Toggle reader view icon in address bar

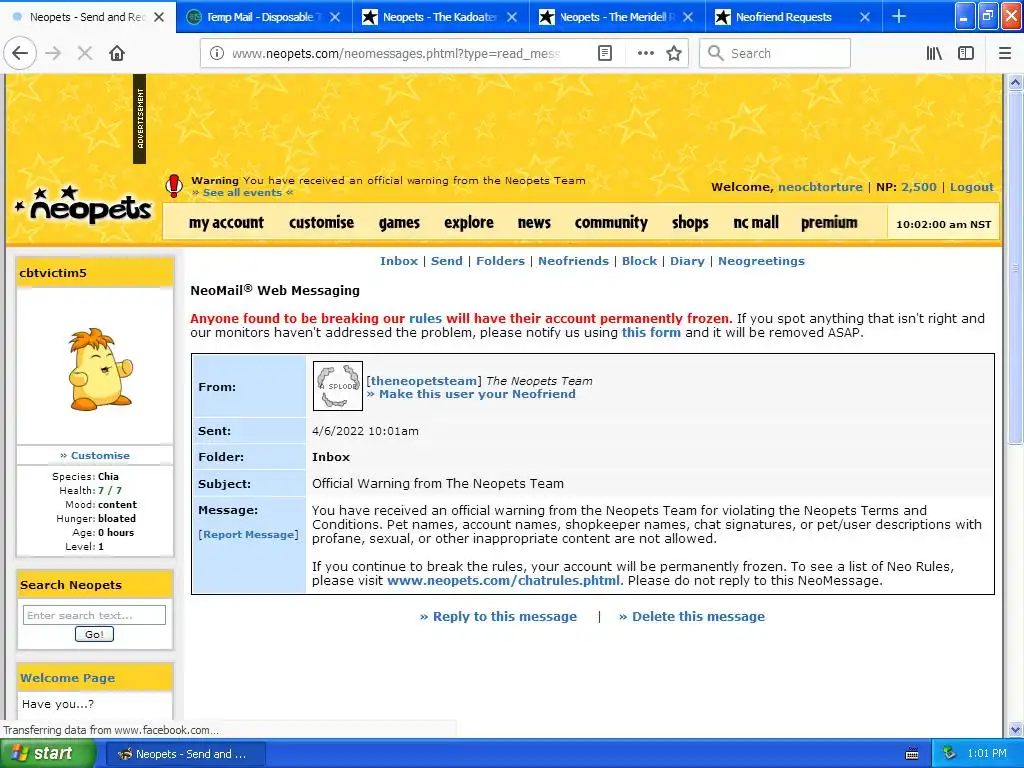tap(605, 54)
